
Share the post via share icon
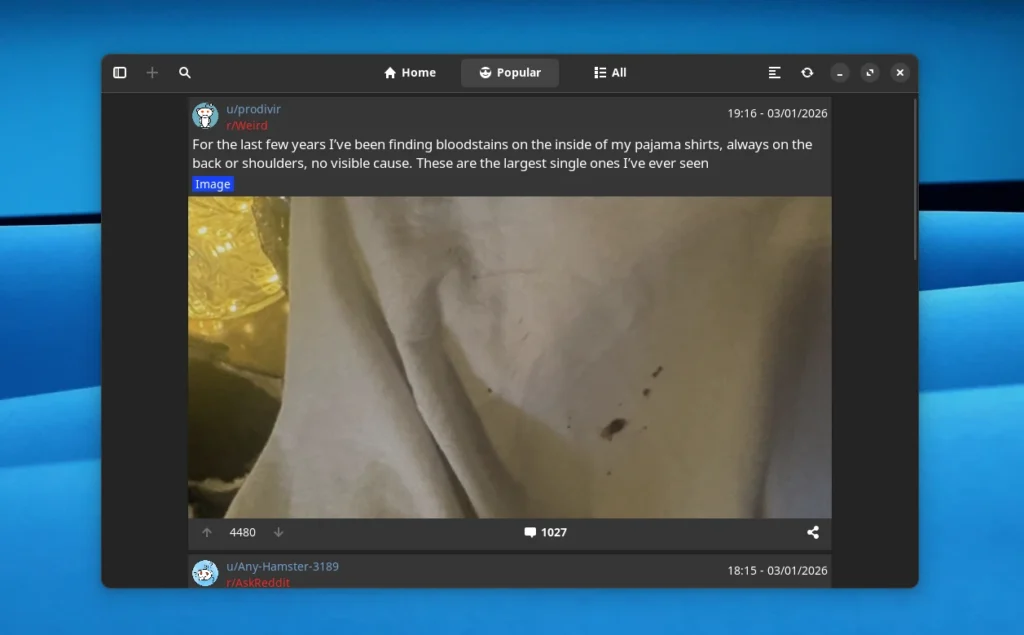click(x=813, y=533)
